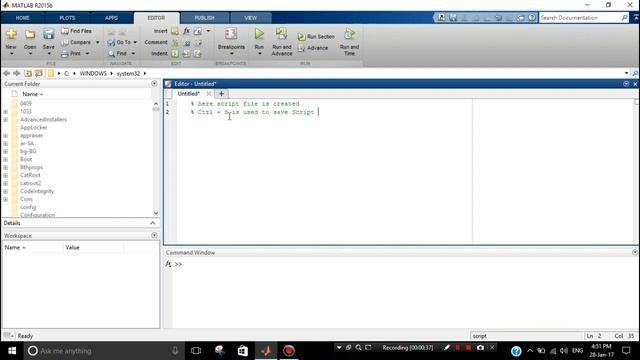Click the red recorder stop button
The height and width of the screenshot is (360, 640).
tap(468, 348)
